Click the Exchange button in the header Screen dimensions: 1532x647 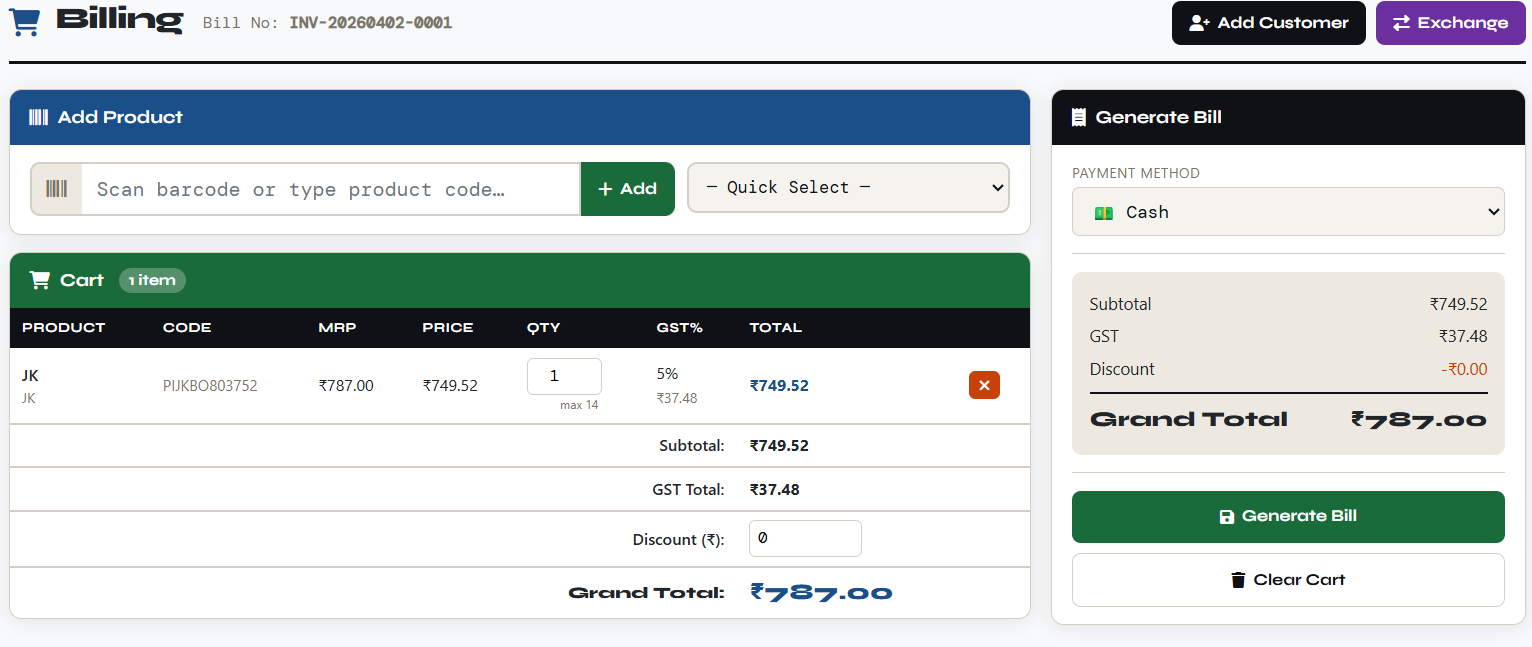tap(1450, 22)
